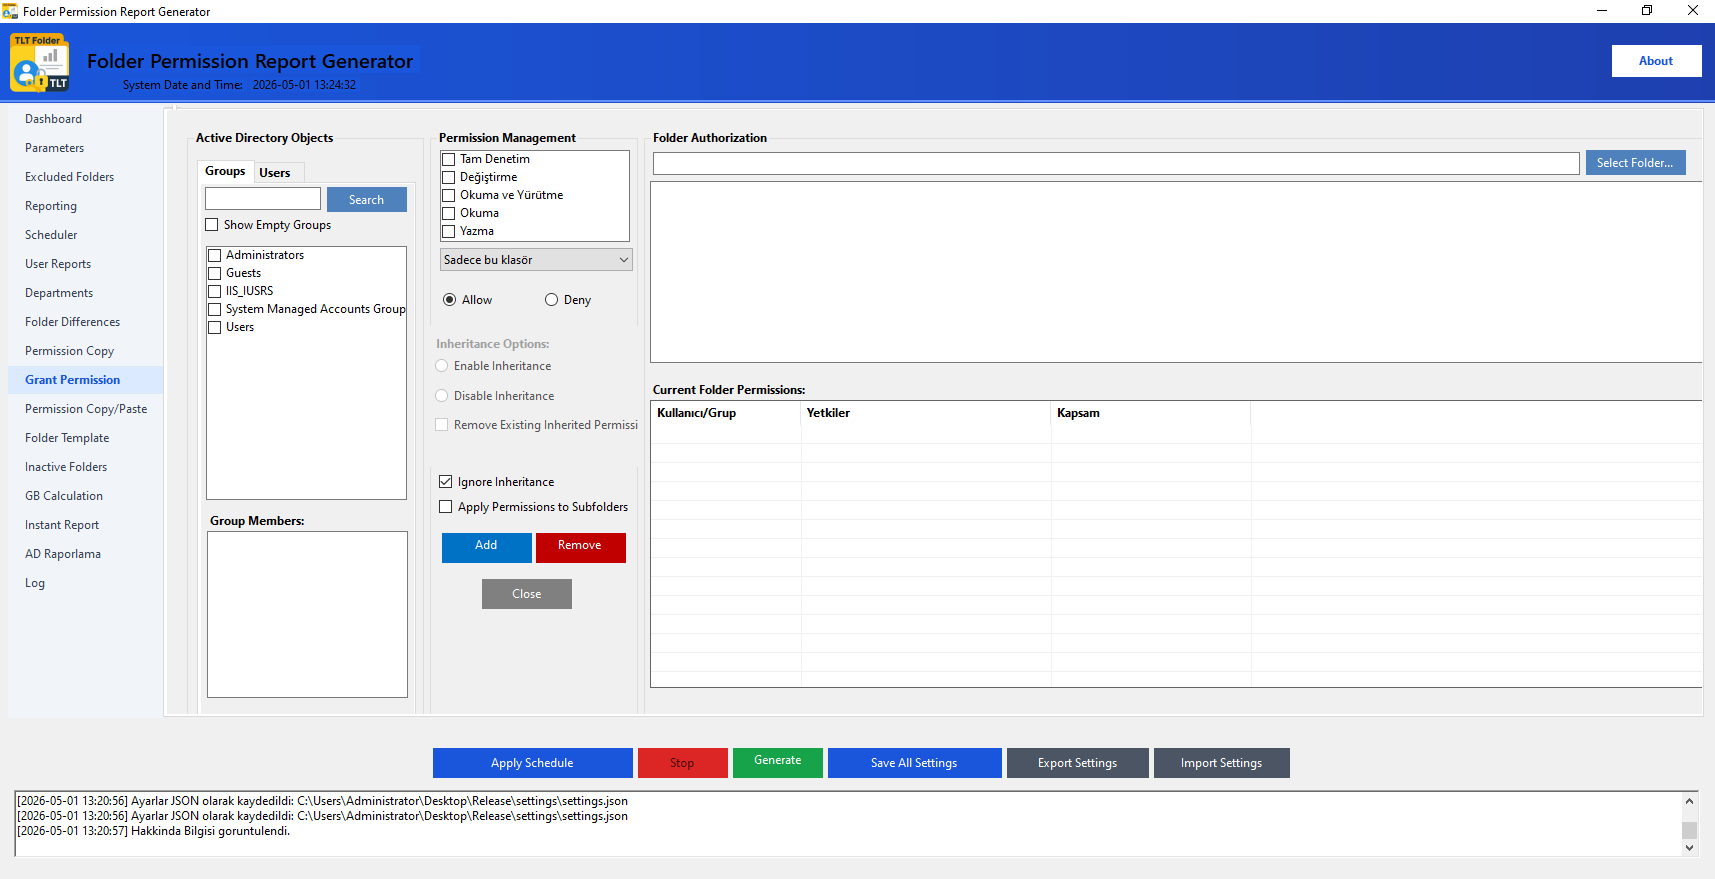The width and height of the screenshot is (1715, 879).
Task: Click the Kullanıcı/Grup column header
Action: coord(726,413)
